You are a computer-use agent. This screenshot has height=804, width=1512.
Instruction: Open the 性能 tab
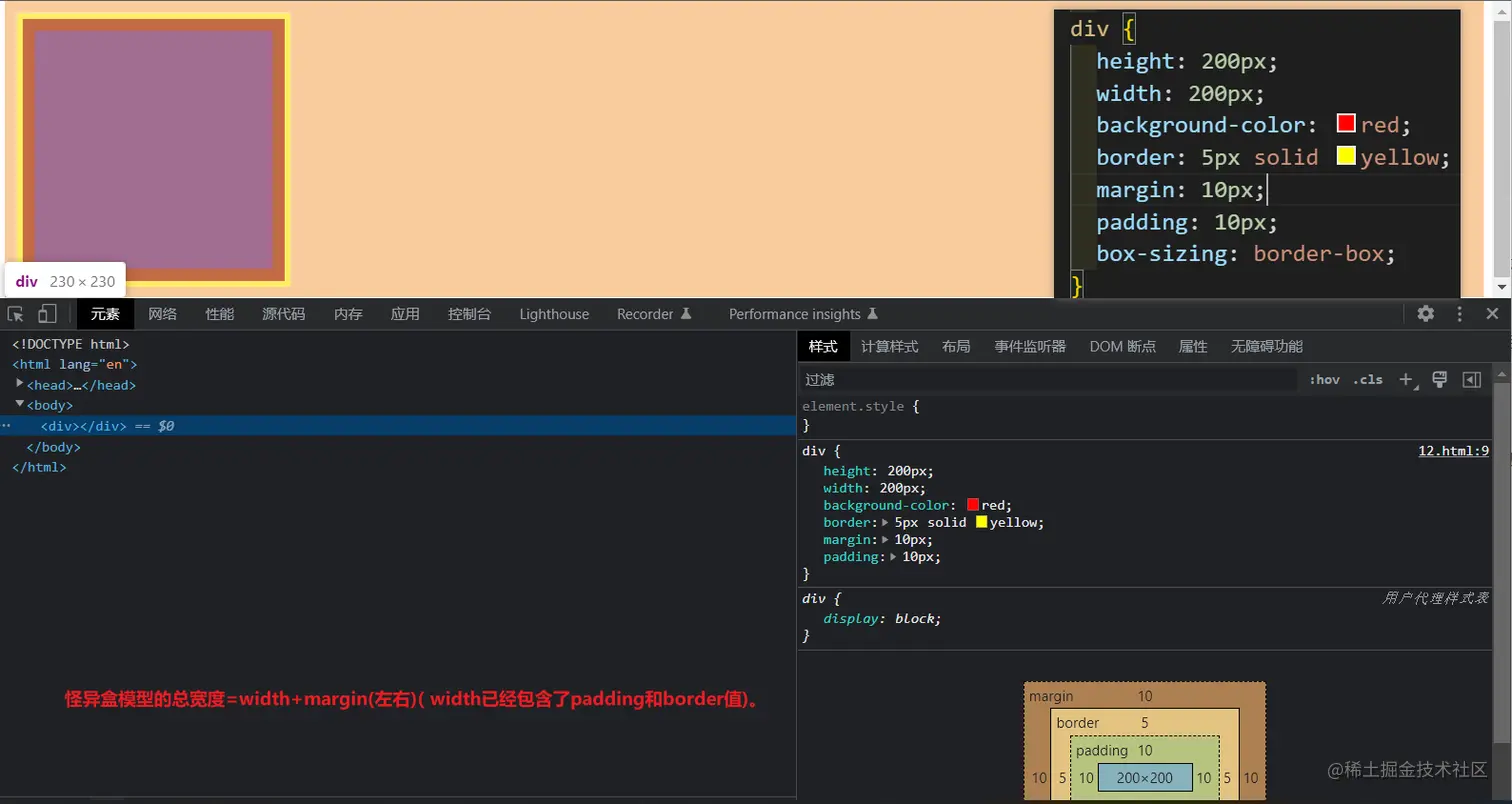click(x=220, y=314)
